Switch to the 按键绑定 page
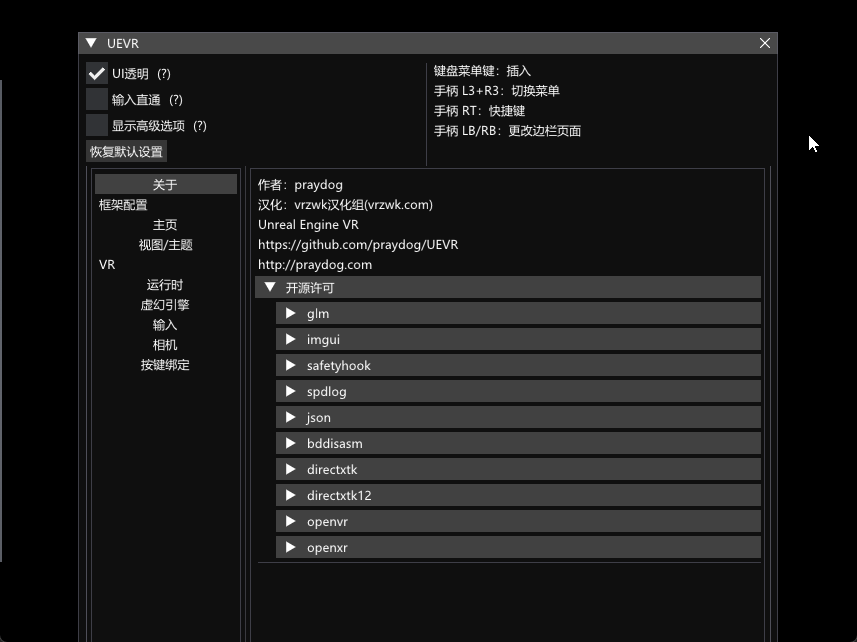857x642 pixels. tap(165, 365)
